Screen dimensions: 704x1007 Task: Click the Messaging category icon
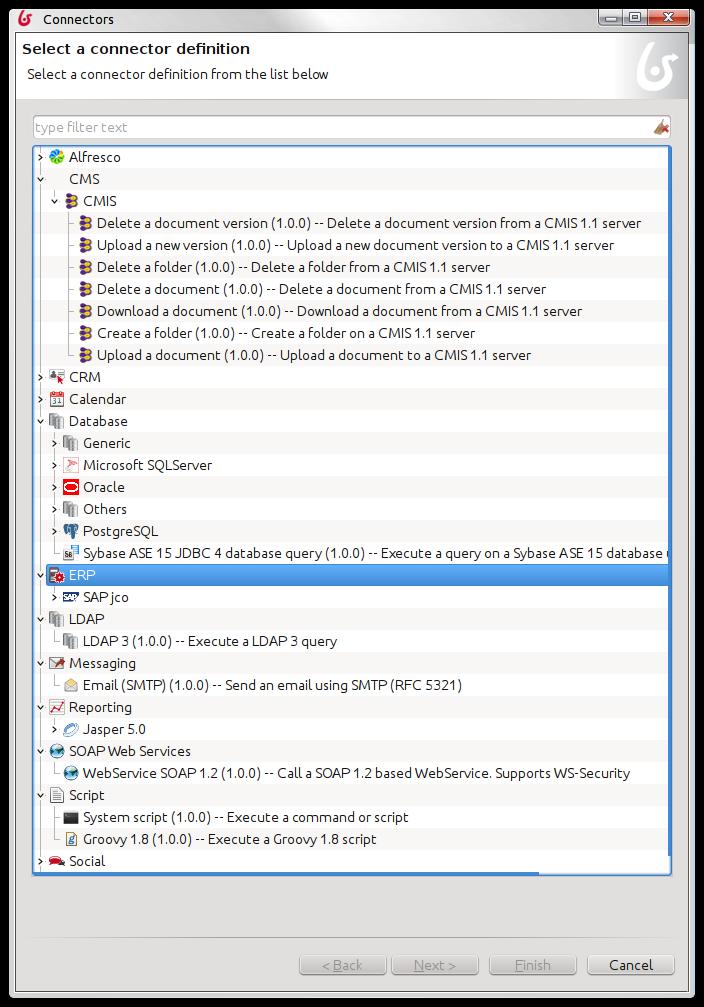tap(57, 663)
